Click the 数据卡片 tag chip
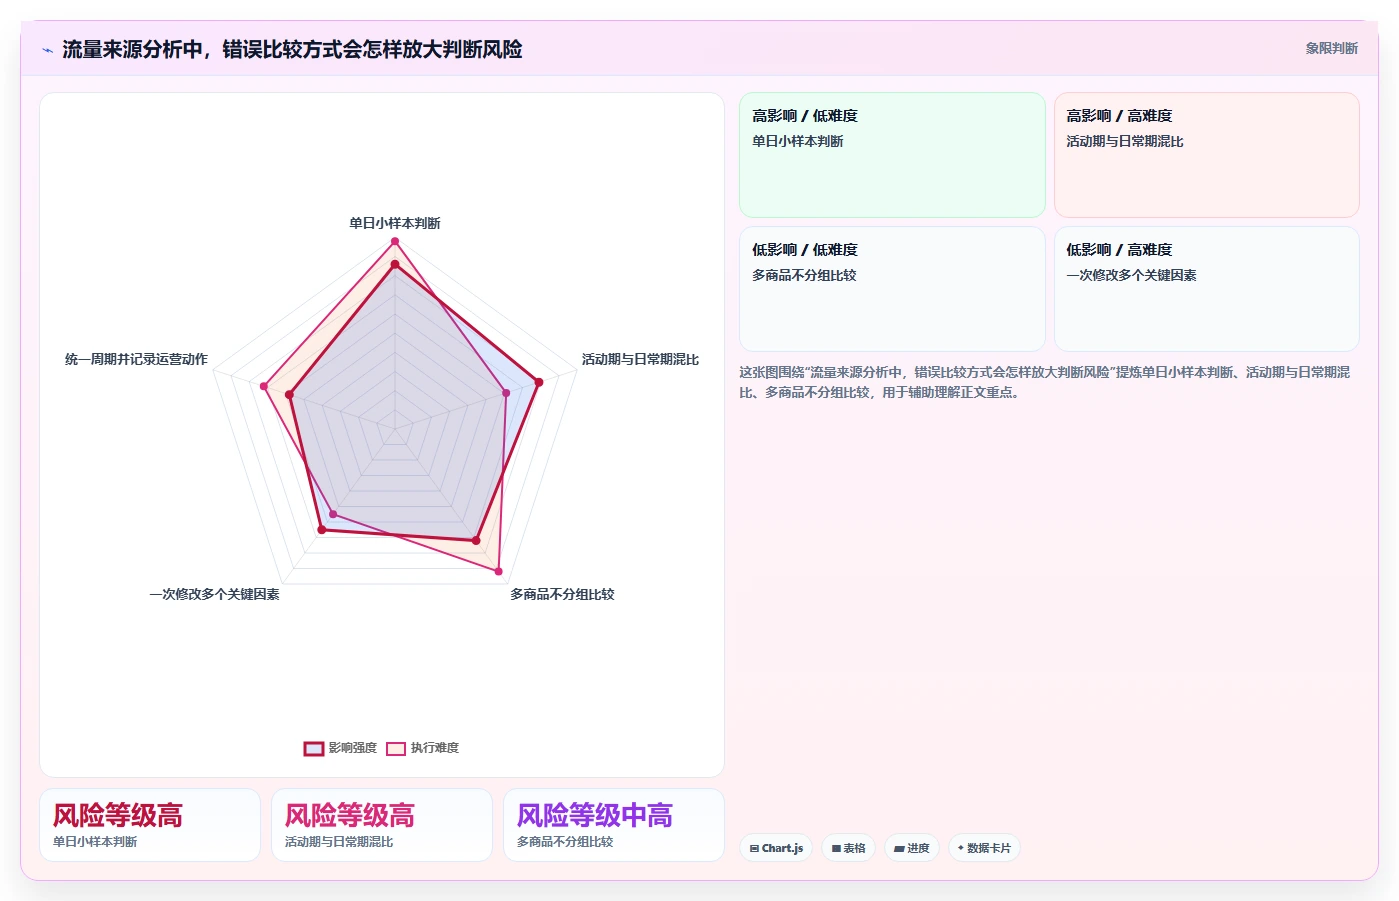Viewport: 1399px width, 901px height. click(x=984, y=848)
